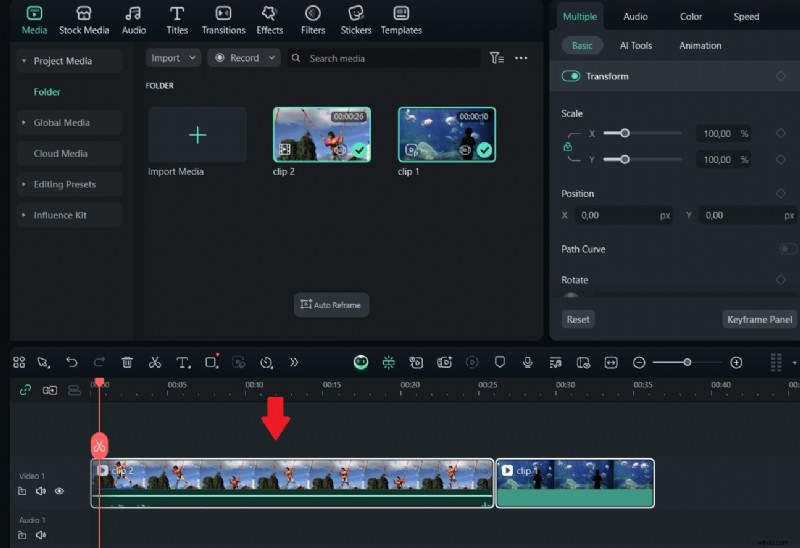Open the Speed tool in timeline toolbar
This screenshot has height=548, width=800.
pos(266,362)
